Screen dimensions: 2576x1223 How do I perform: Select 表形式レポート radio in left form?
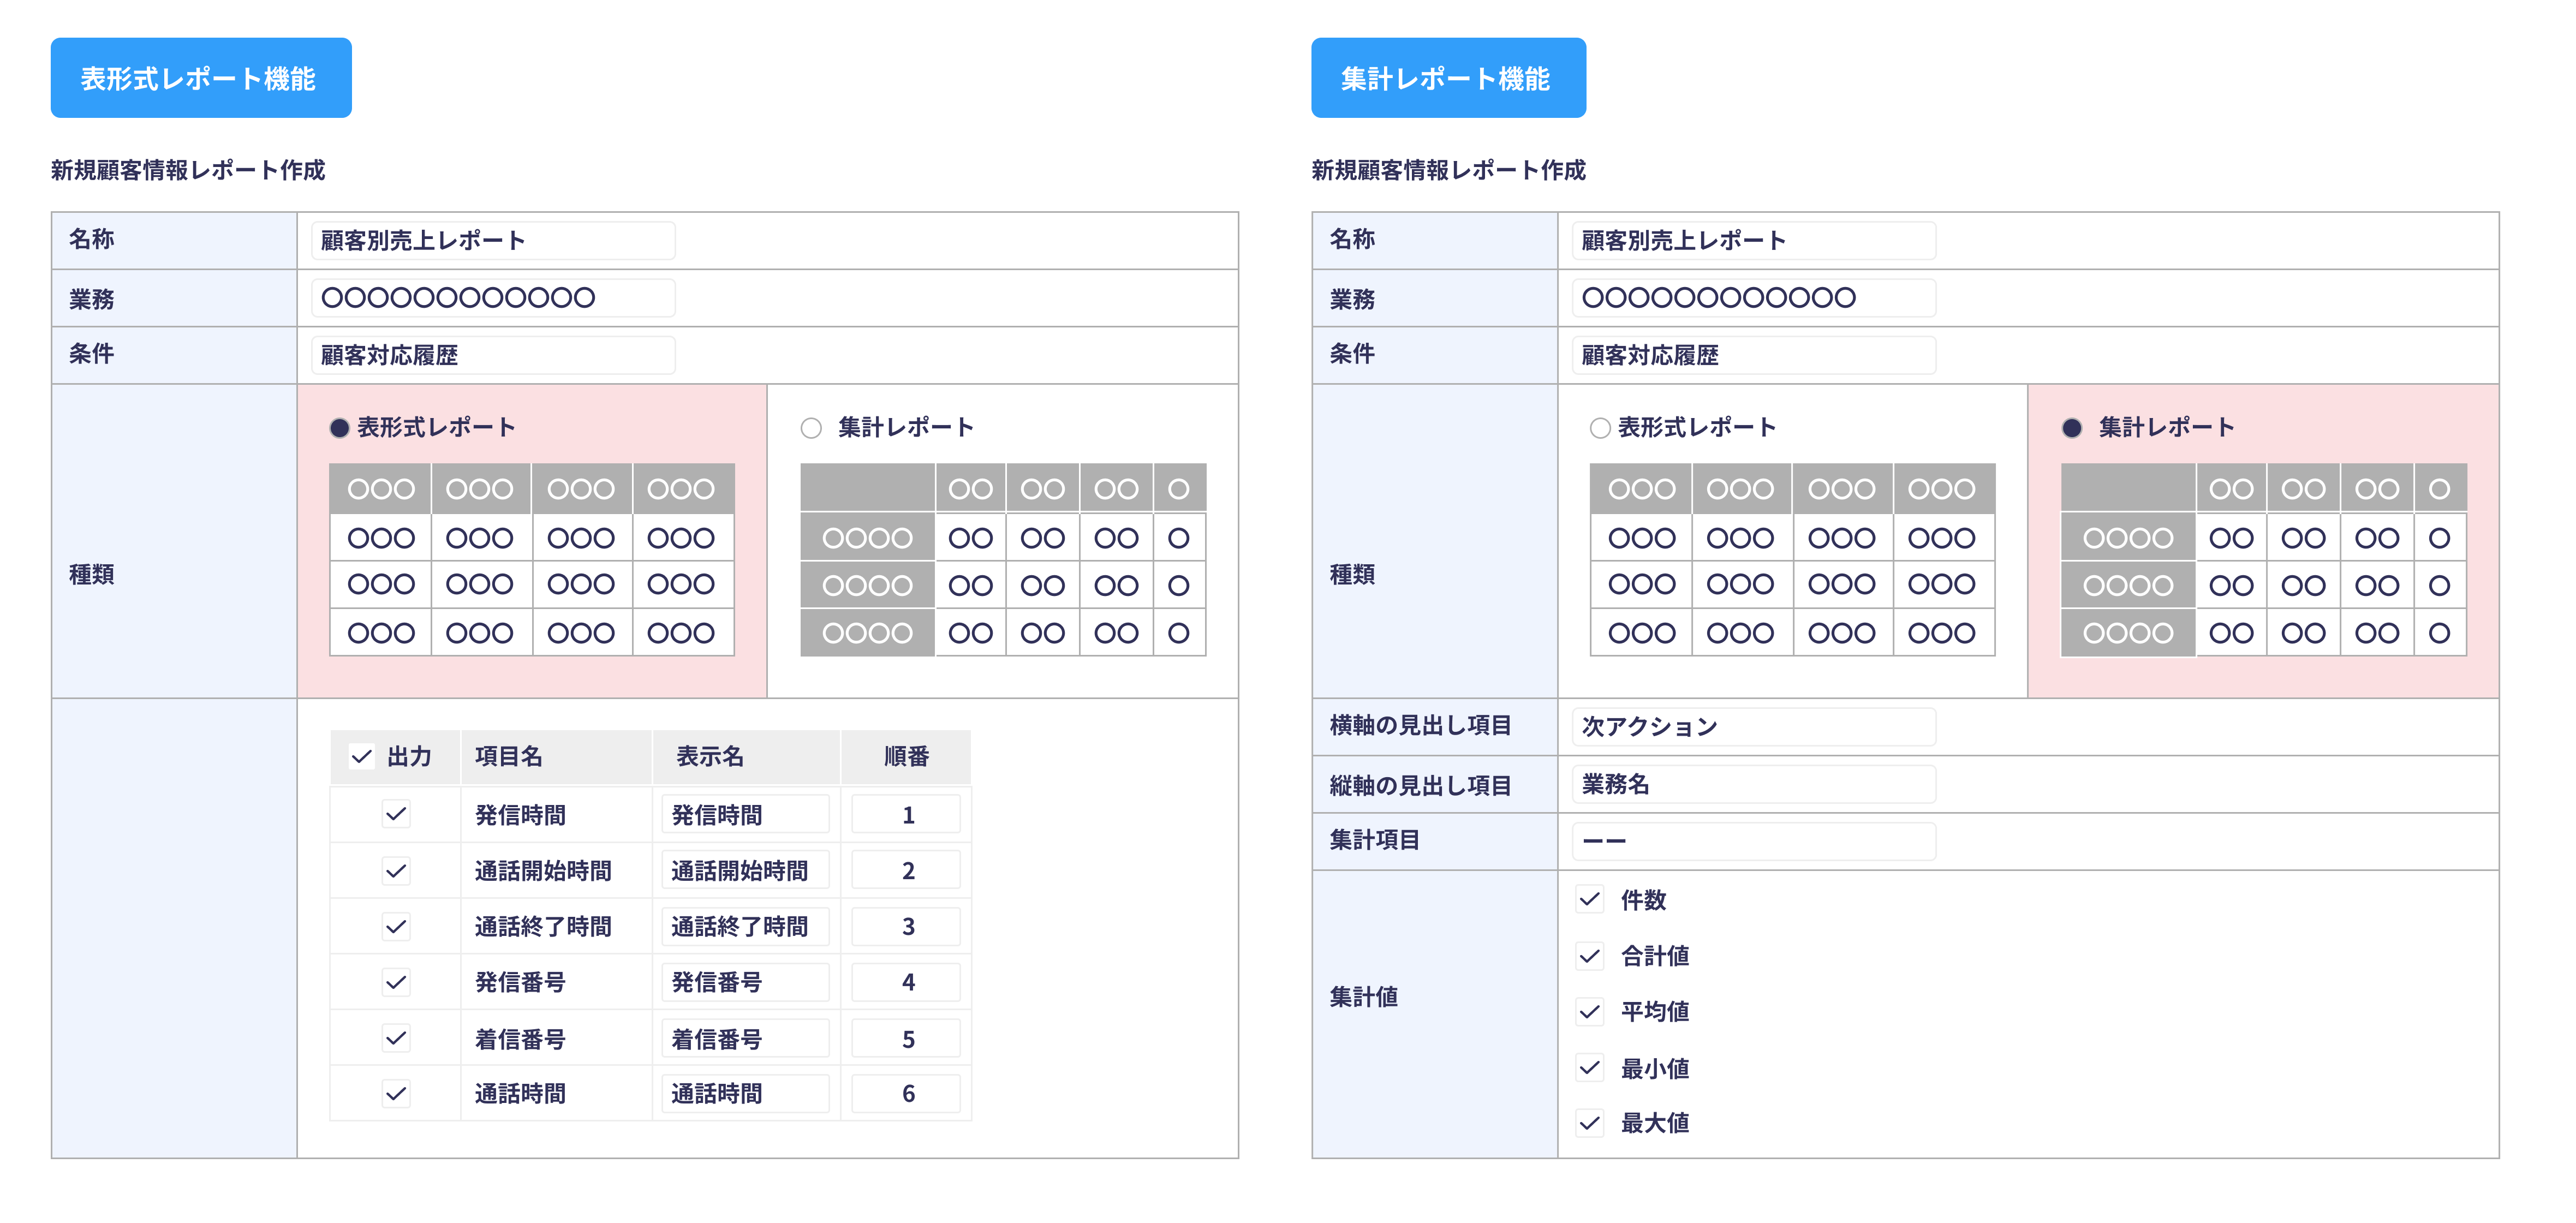(x=340, y=428)
